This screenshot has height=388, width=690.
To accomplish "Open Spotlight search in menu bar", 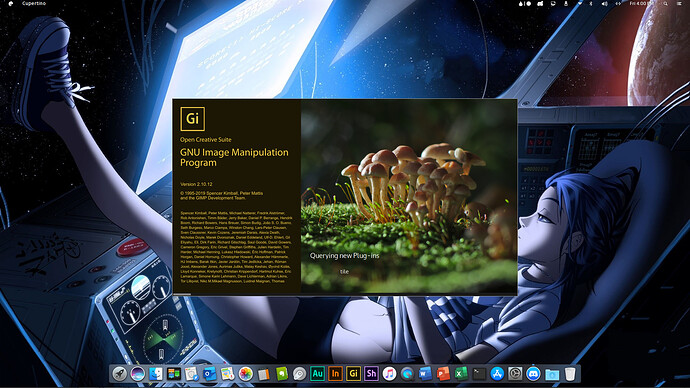I will pyautogui.click(x=665, y=4).
